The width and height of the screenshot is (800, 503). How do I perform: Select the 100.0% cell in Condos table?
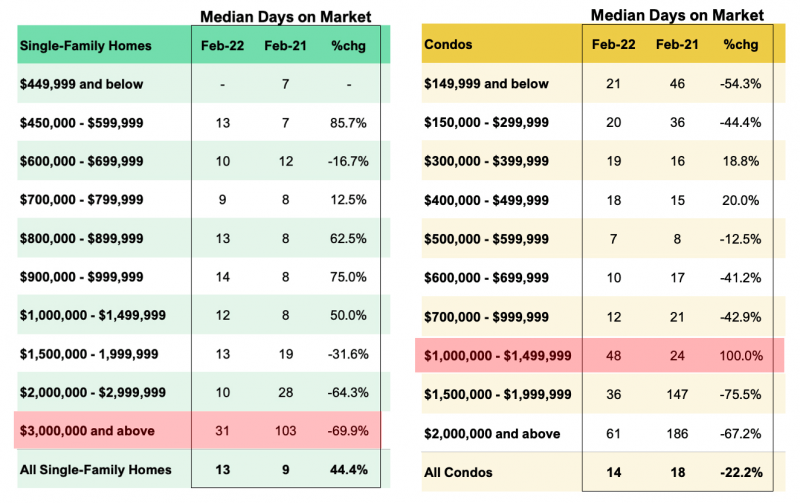741,355
